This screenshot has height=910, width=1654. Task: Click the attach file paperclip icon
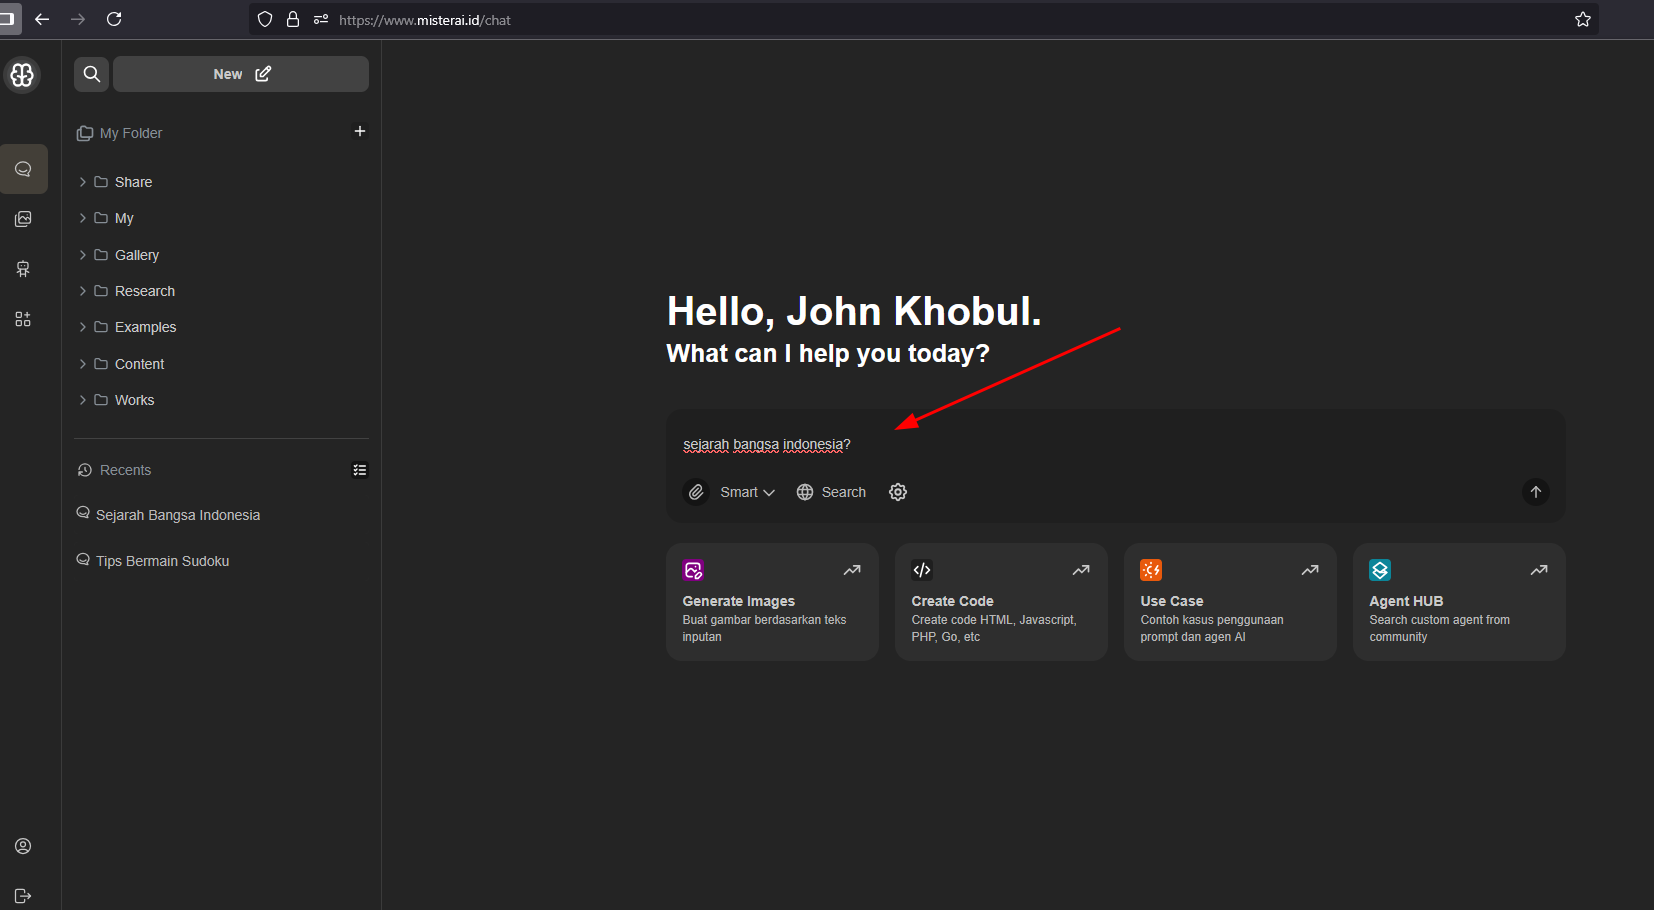(696, 492)
